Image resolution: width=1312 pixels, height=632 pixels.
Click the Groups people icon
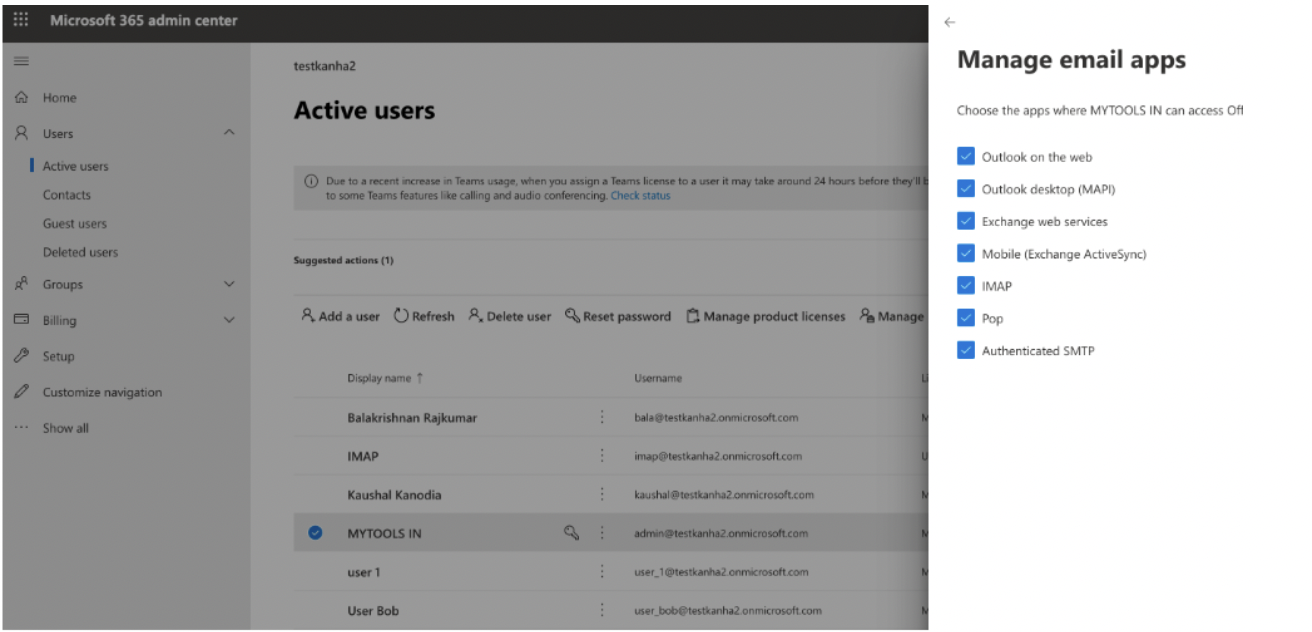pyautogui.click(x=21, y=284)
